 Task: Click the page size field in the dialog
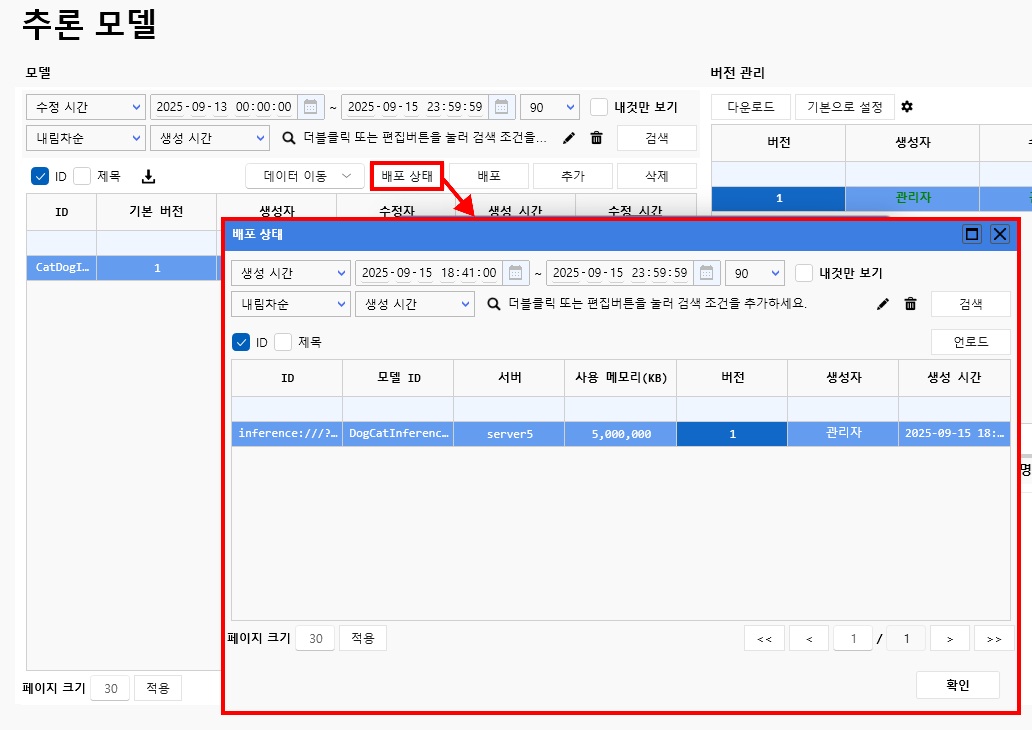coord(315,638)
